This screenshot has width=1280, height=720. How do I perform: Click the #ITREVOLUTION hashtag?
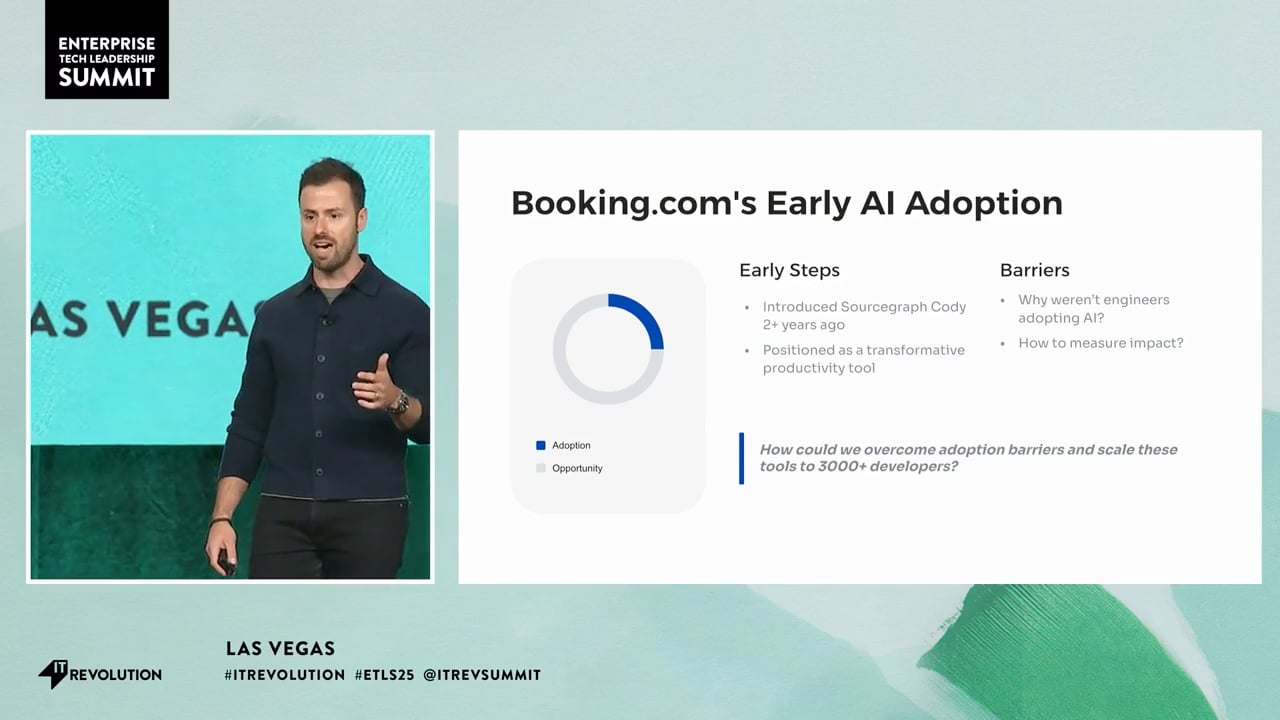click(285, 675)
